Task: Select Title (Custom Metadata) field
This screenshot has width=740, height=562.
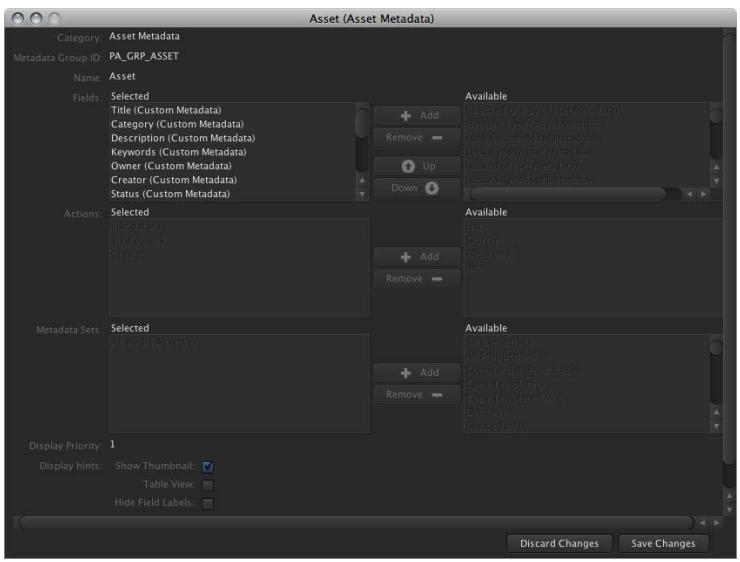Action: tap(166, 110)
